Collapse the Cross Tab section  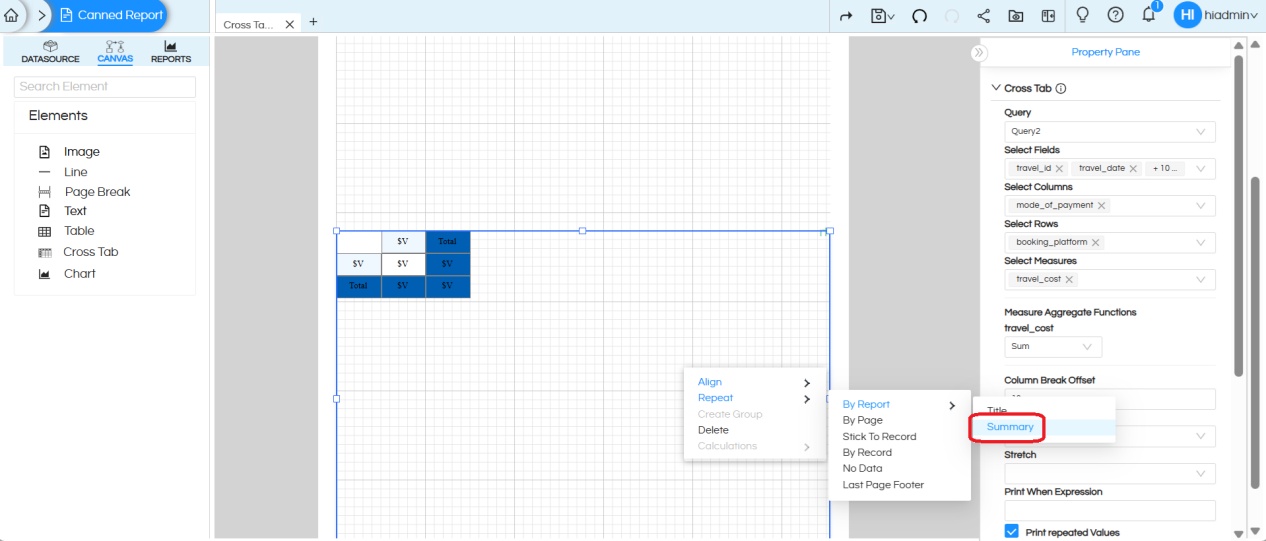pyautogui.click(x=996, y=88)
